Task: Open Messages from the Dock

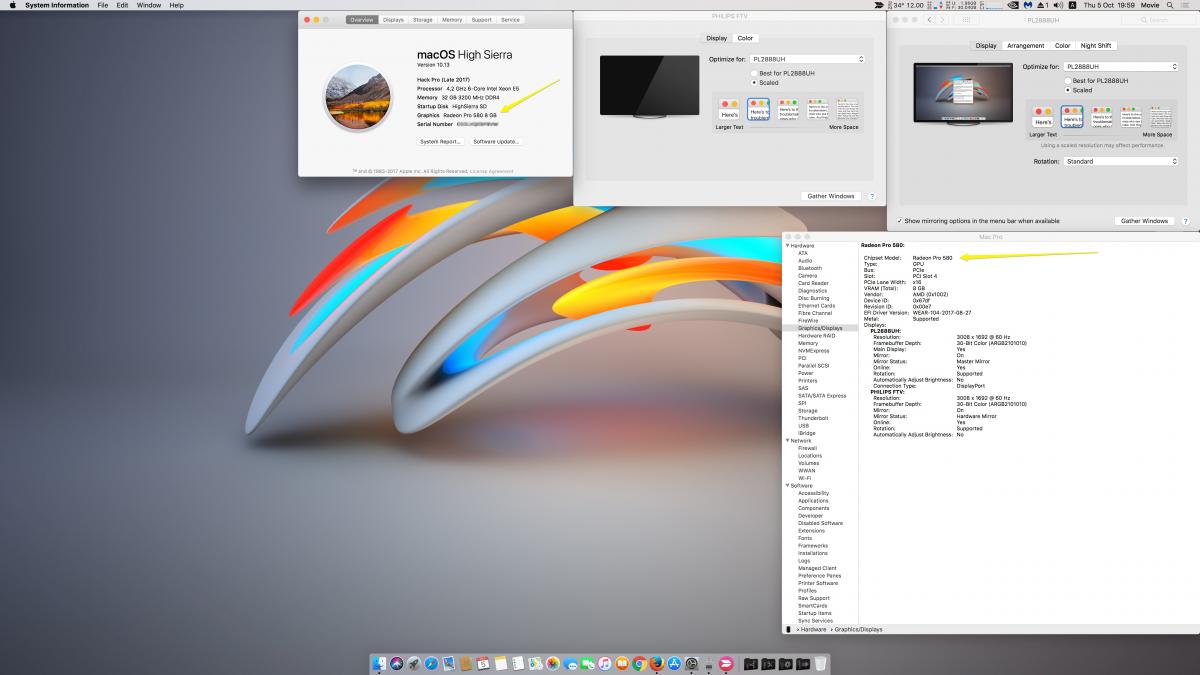Action: pyautogui.click(x=570, y=663)
